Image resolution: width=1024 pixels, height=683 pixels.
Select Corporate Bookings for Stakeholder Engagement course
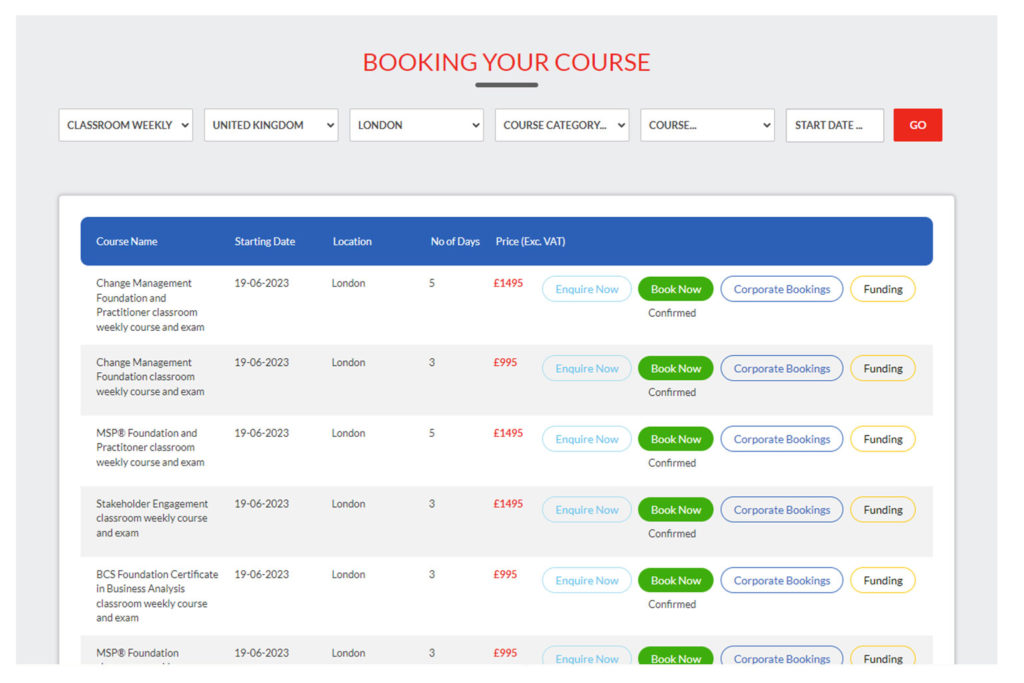(x=781, y=510)
